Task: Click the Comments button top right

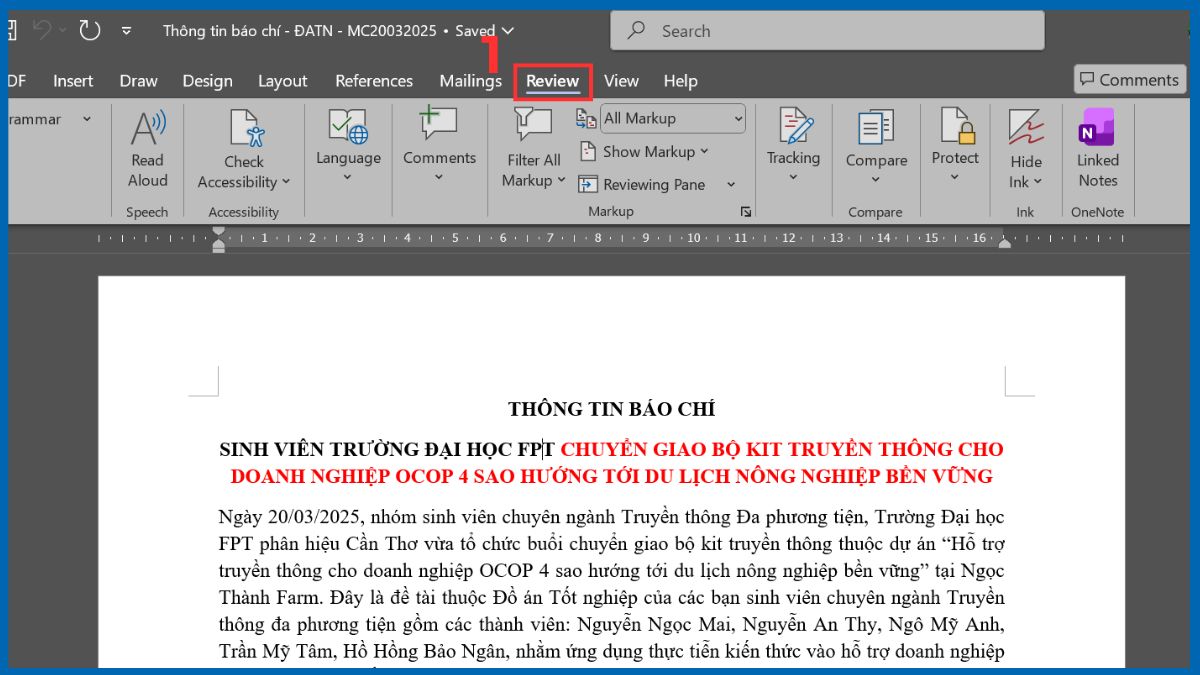Action: tap(1129, 79)
